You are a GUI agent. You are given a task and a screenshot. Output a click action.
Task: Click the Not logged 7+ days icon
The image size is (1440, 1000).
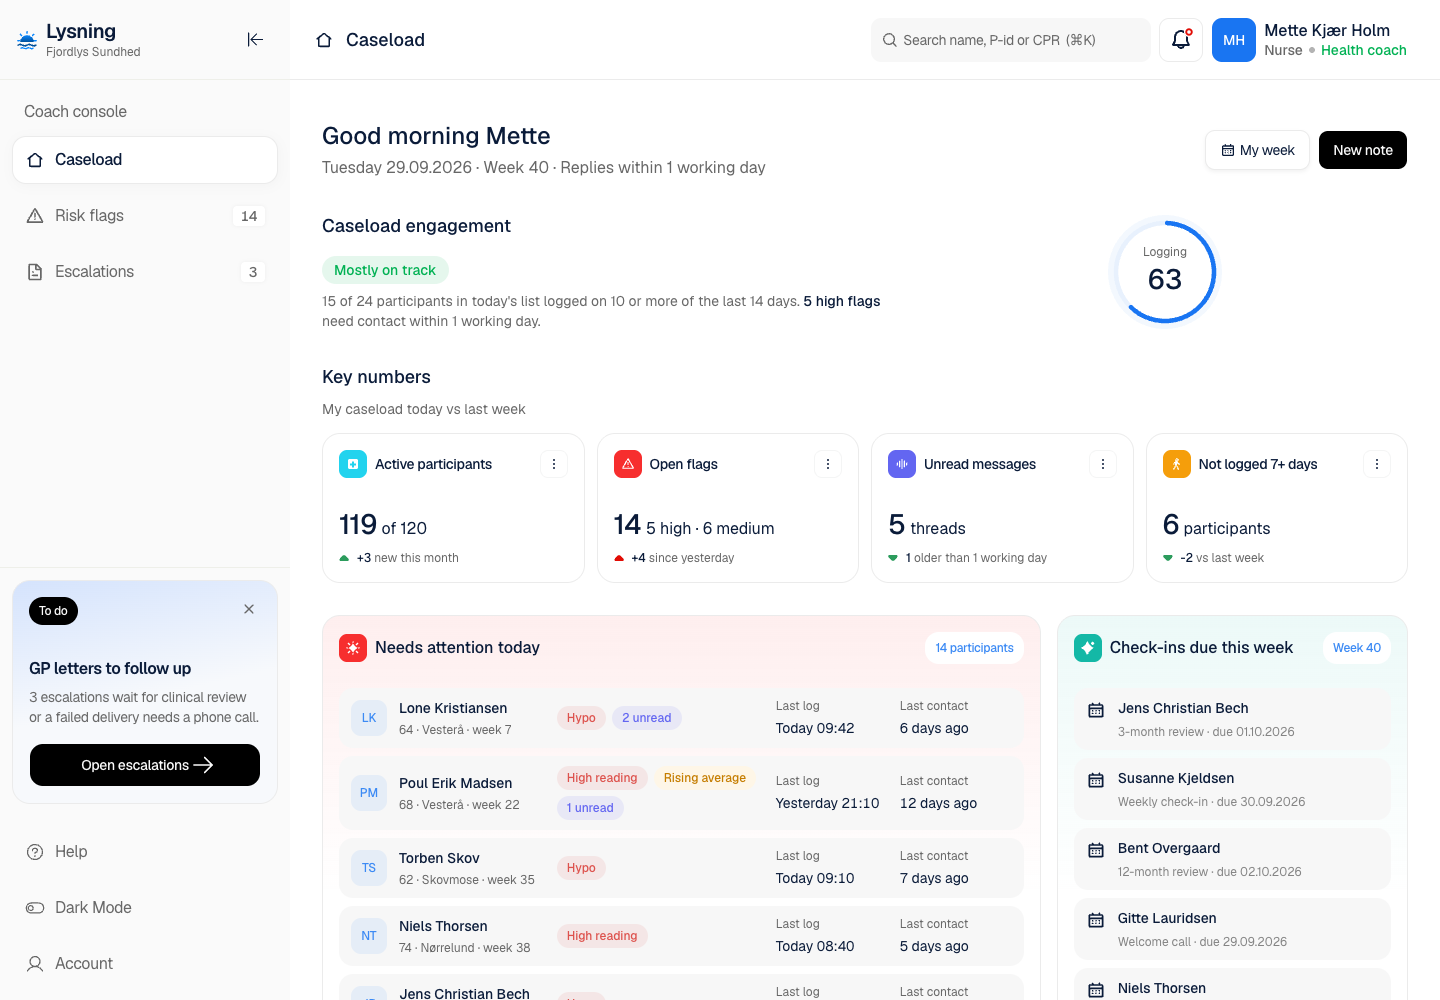click(1177, 464)
